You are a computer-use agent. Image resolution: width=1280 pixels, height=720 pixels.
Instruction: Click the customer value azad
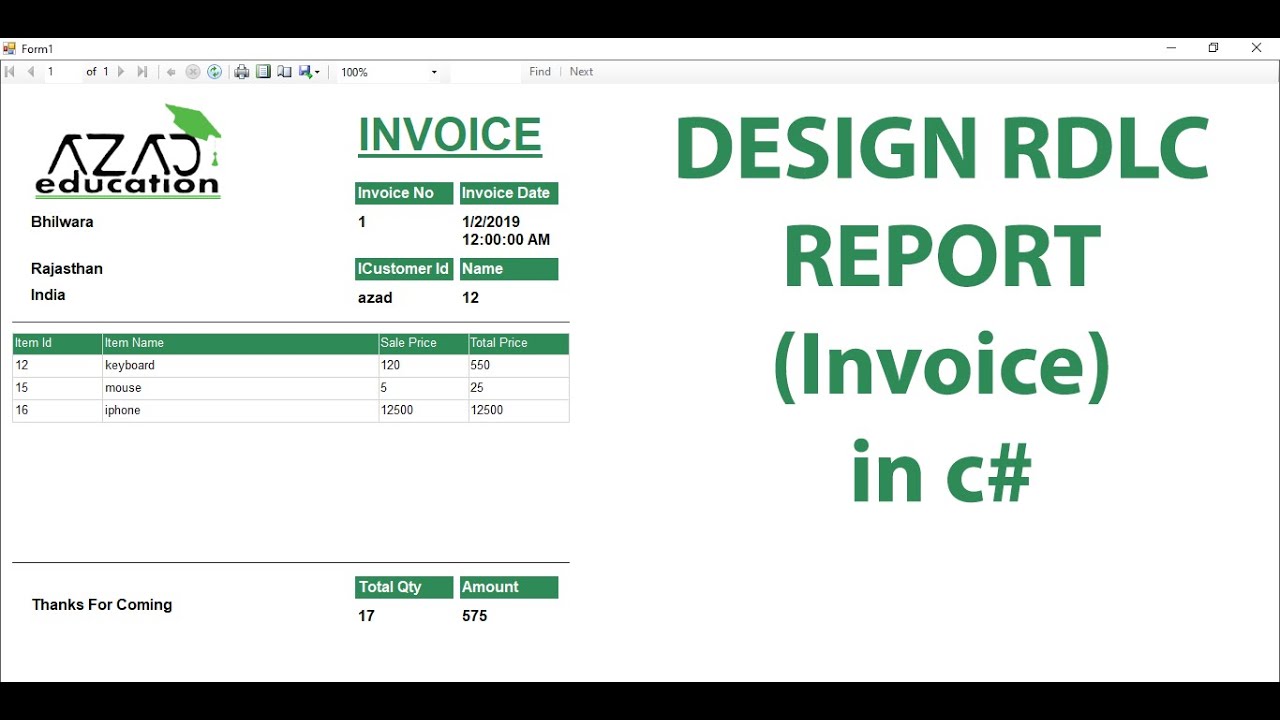[x=375, y=298]
